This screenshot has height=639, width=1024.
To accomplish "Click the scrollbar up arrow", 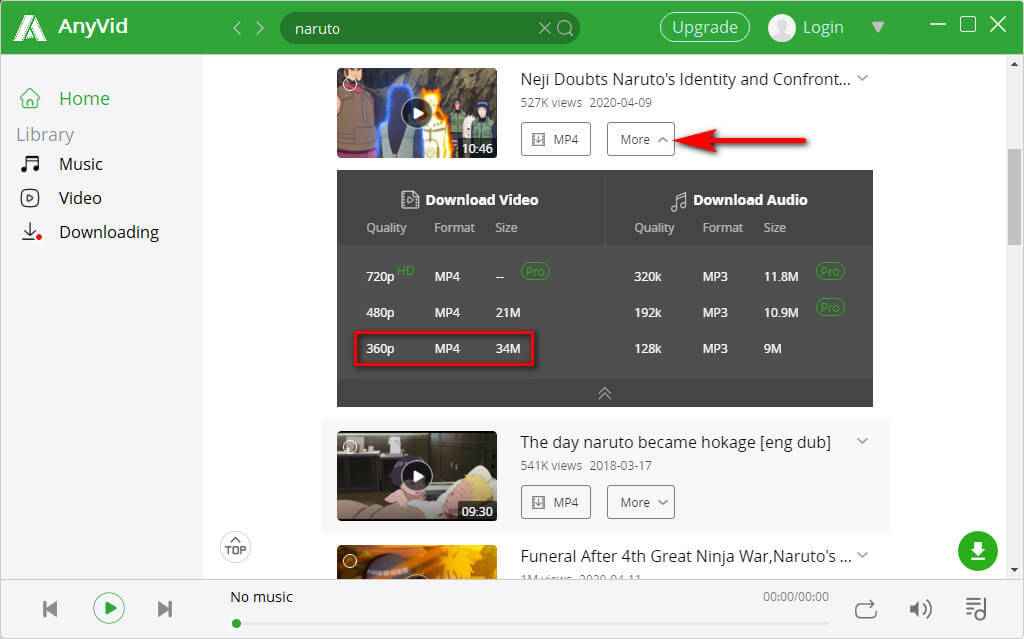I will pyautogui.click(x=1014, y=64).
